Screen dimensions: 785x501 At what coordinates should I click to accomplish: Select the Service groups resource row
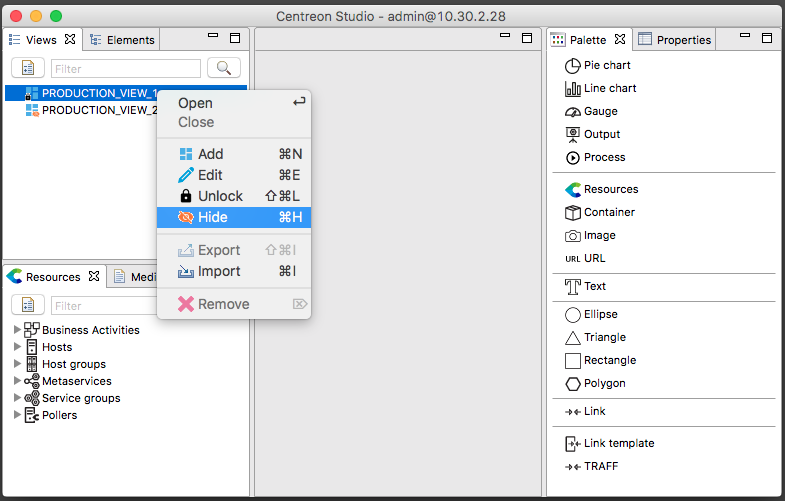click(72, 398)
